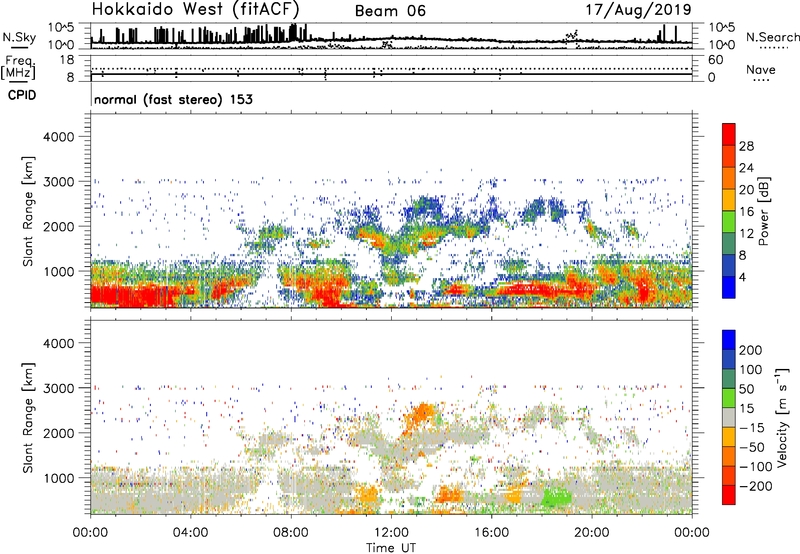Image resolution: width=800 pixels, height=554 pixels.
Task: Click the '60' Nave axis tick label
Action: click(715, 60)
